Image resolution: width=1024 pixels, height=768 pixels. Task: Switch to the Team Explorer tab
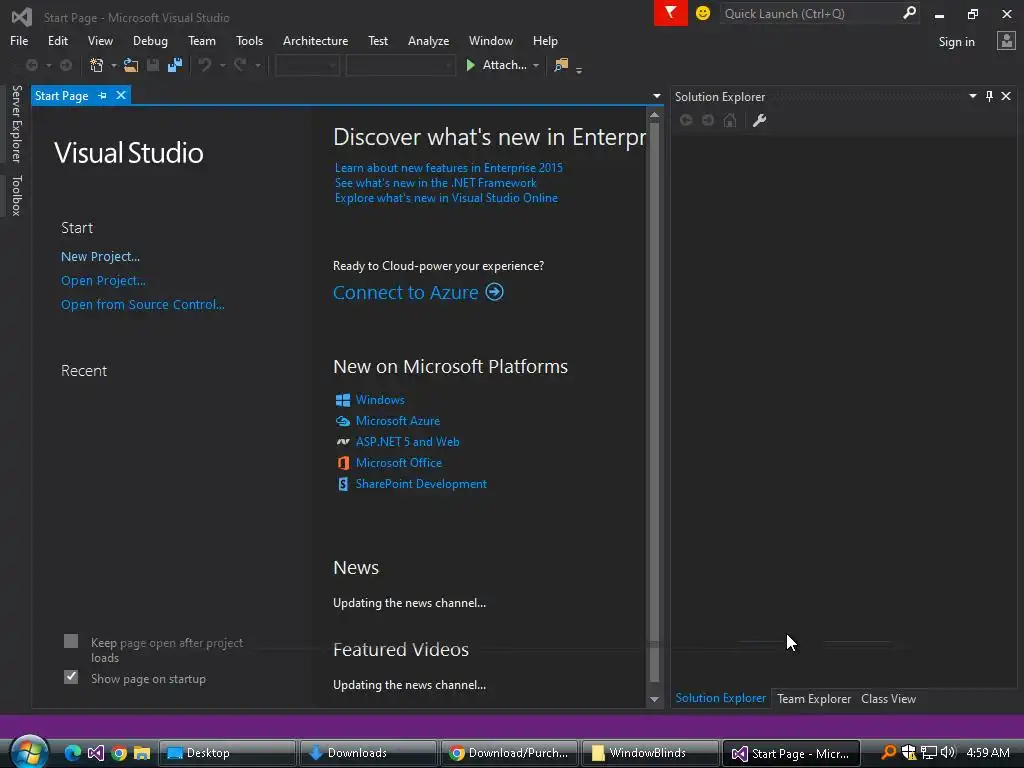click(x=814, y=699)
